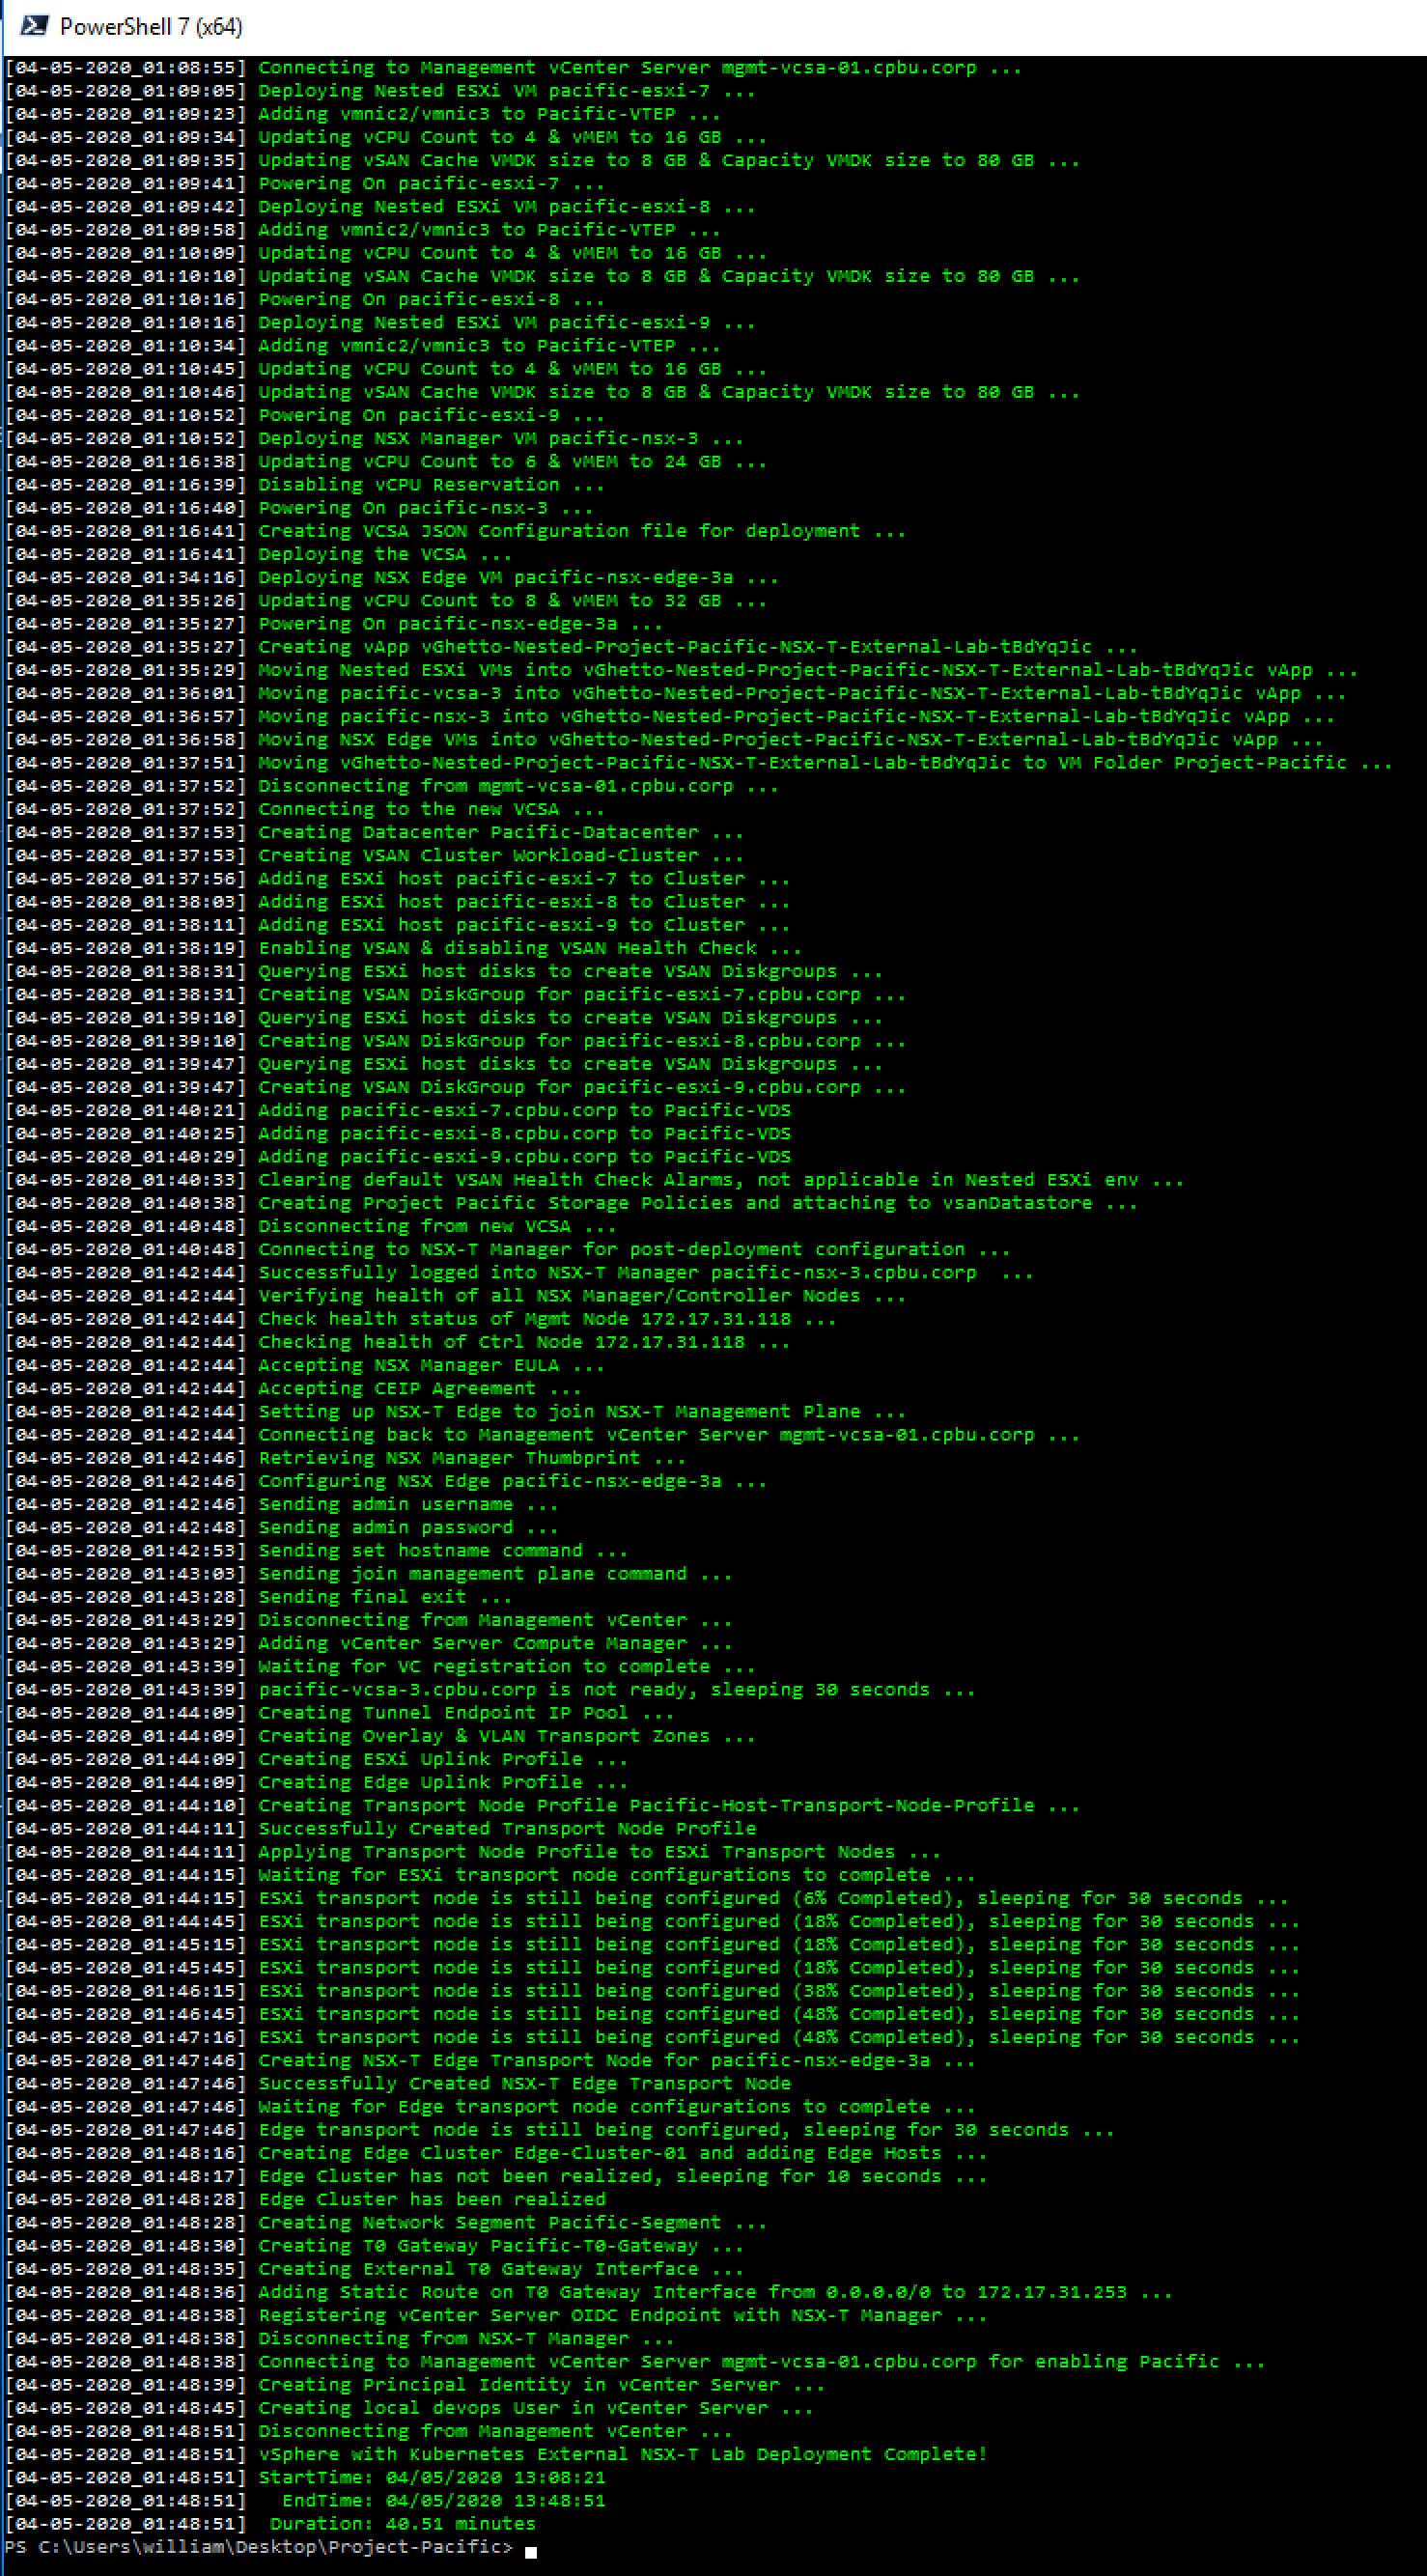Click 'Registering vCenter Server OIDC Endpoint' line
1427x2576 pixels.
tap(496, 2316)
